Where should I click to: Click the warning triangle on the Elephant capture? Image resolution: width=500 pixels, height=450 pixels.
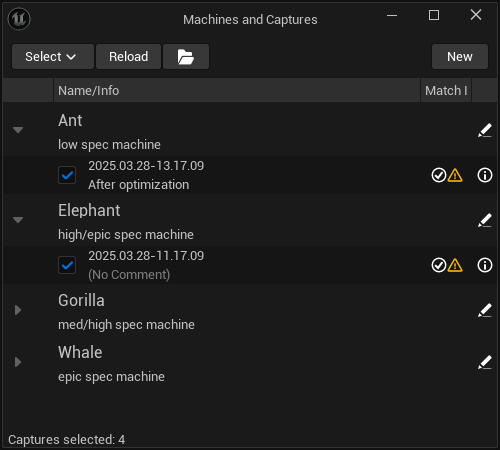[x=455, y=265]
